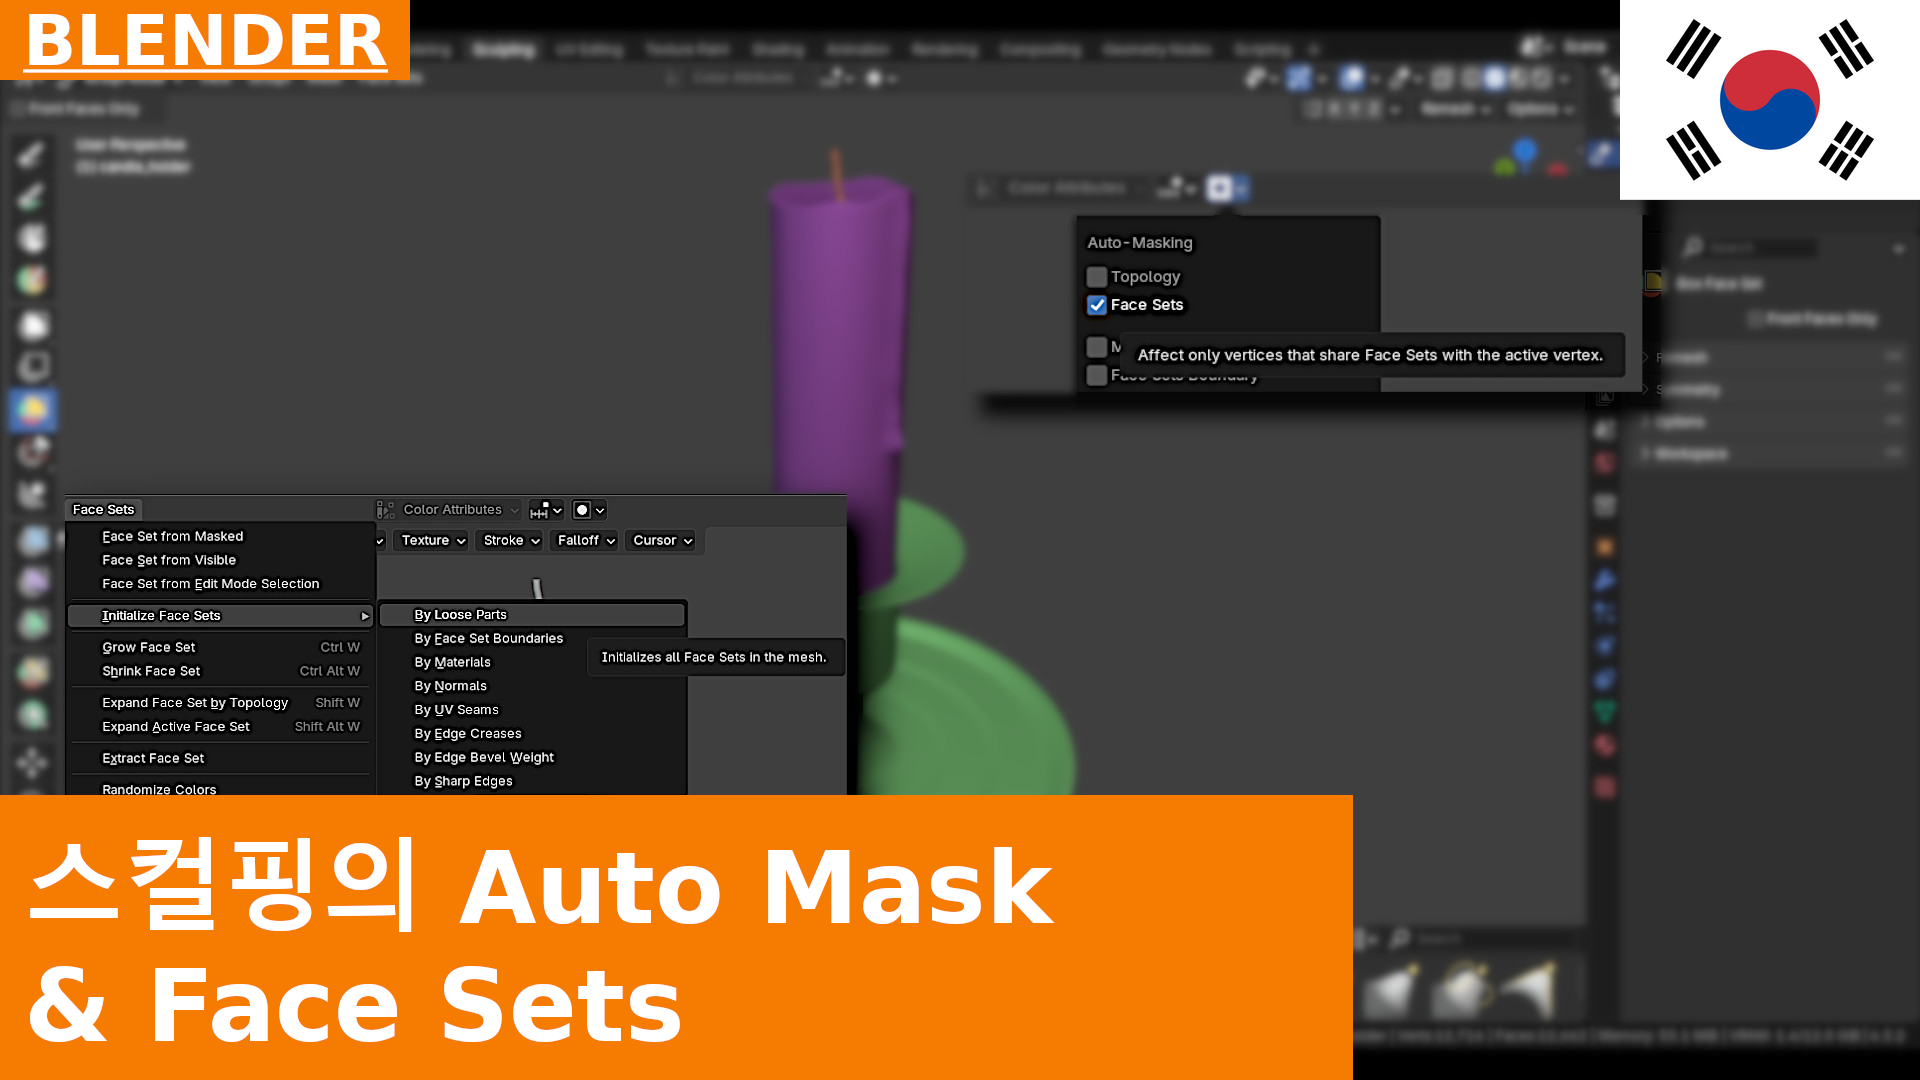Viewport: 1920px width, 1080px height.
Task: Open the Cursor dropdown
Action: click(x=662, y=540)
